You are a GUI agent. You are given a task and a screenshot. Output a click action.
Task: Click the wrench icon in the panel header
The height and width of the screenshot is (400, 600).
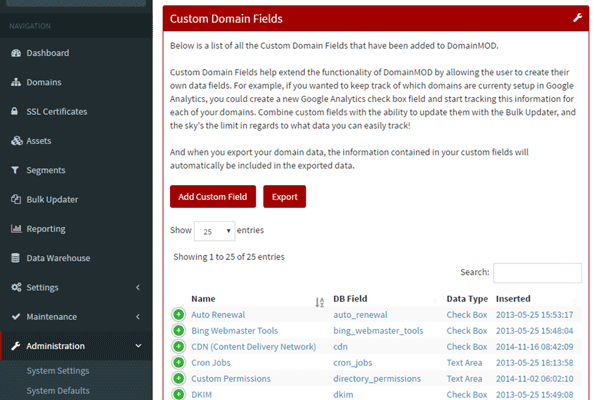pyautogui.click(x=576, y=18)
